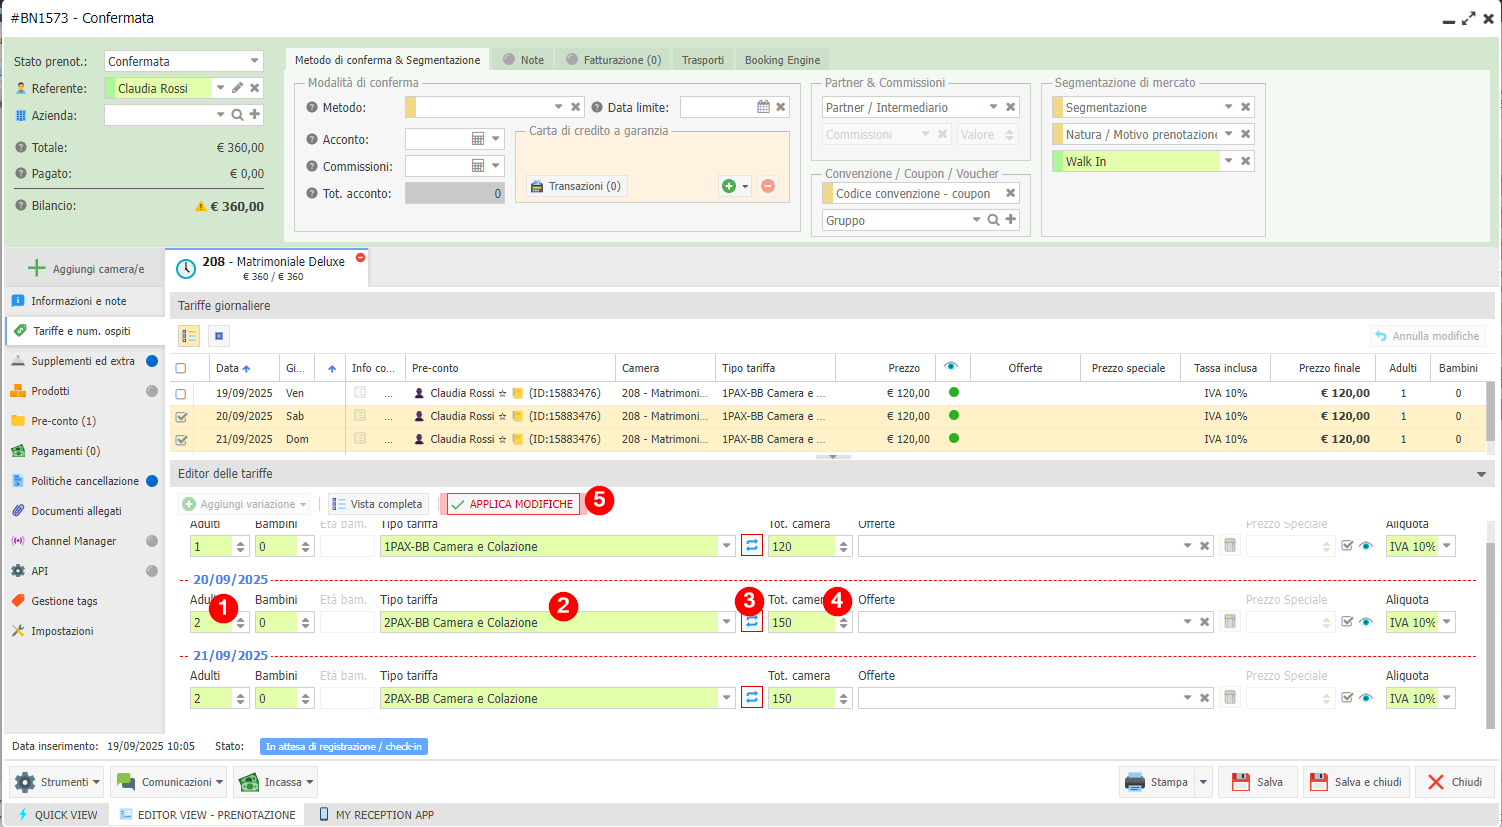
Task: Uncheck the 20/09/2025 rate row checkbox
Action: point(181,417)
